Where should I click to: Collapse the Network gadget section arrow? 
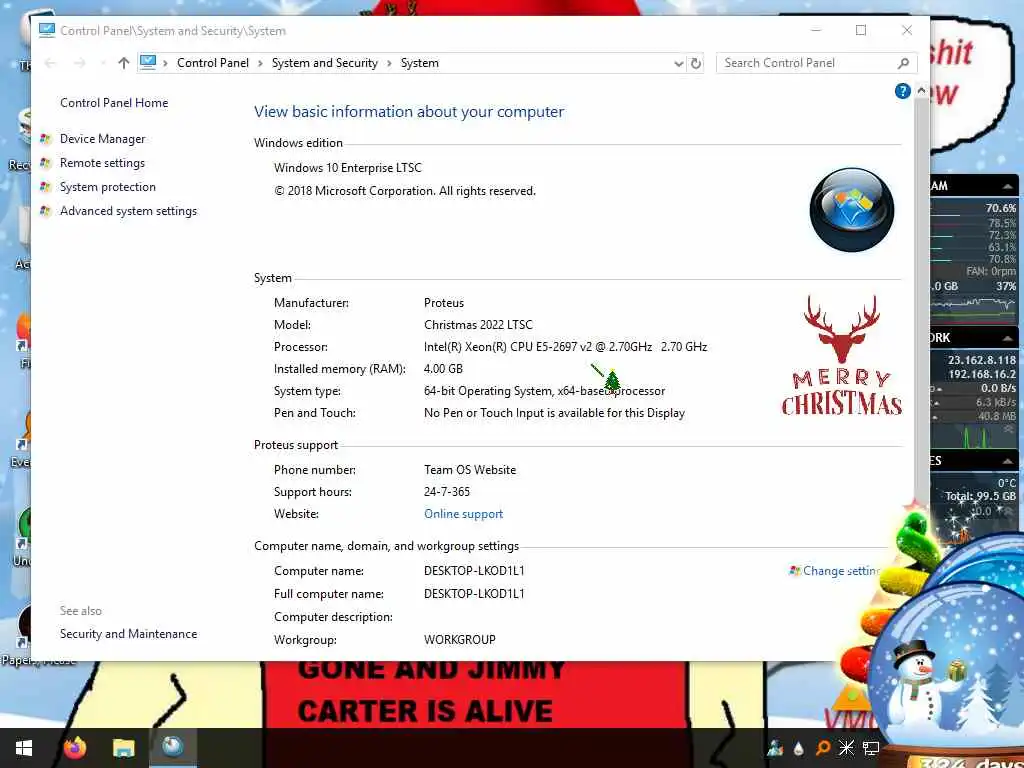coord(1008,338)
